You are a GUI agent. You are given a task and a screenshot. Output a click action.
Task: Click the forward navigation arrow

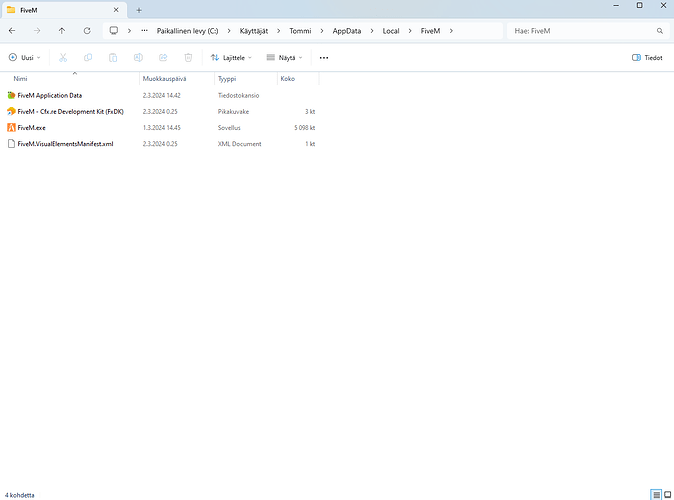[37, 31]
